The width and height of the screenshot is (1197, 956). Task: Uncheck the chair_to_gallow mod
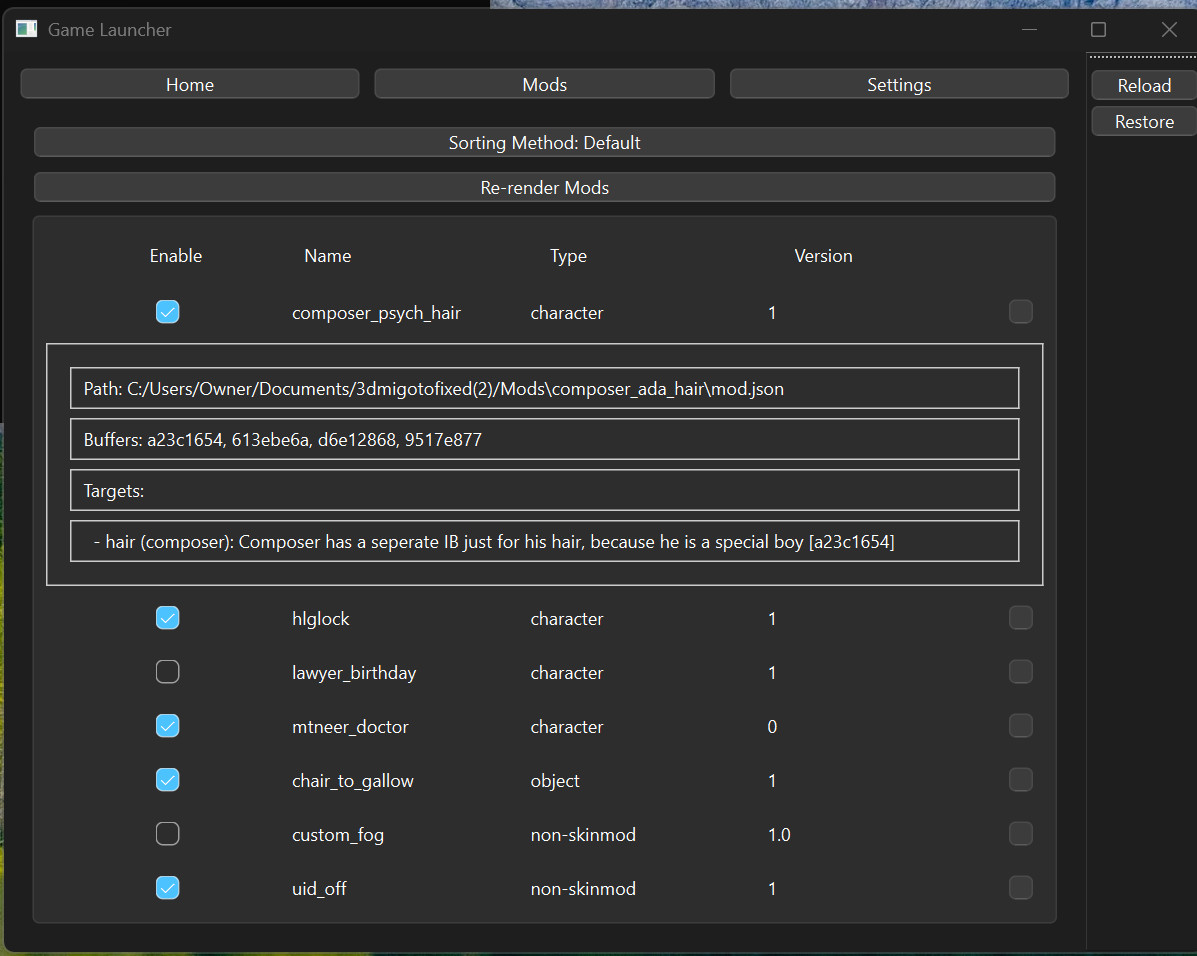click(168, 779)
